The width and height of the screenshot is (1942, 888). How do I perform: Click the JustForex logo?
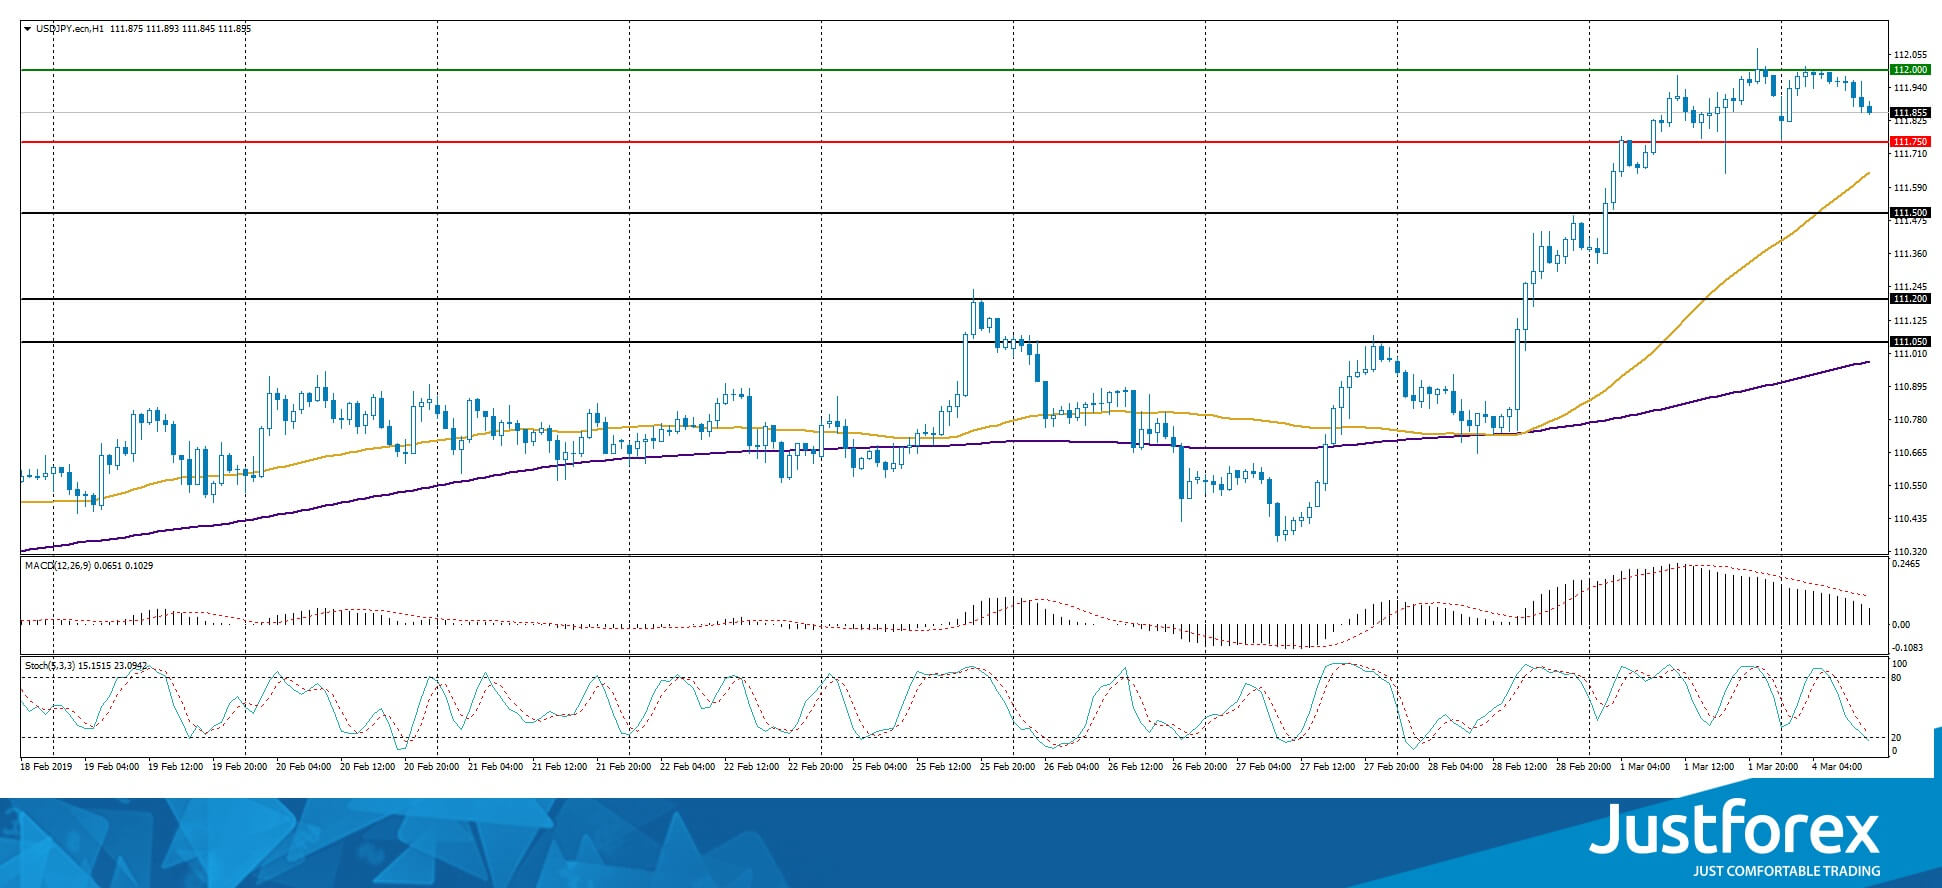coord(1734,829)
